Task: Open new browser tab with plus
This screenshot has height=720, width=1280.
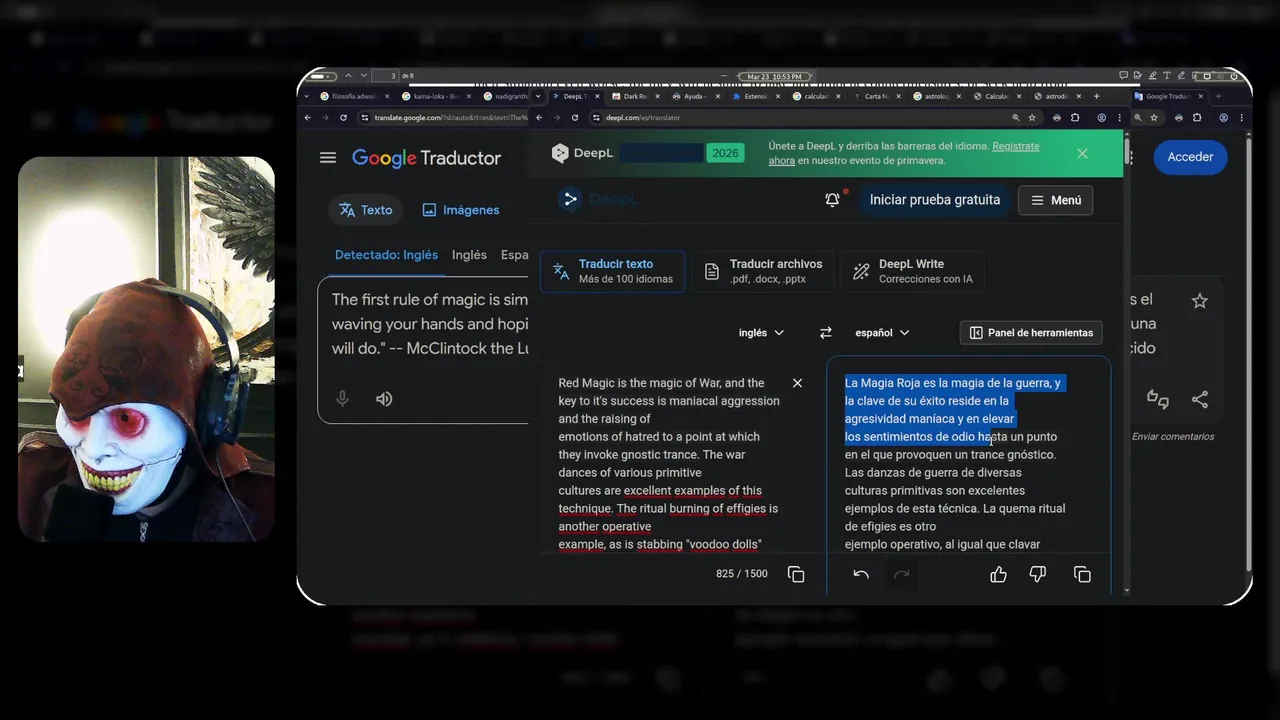Action: (1097, 96)
